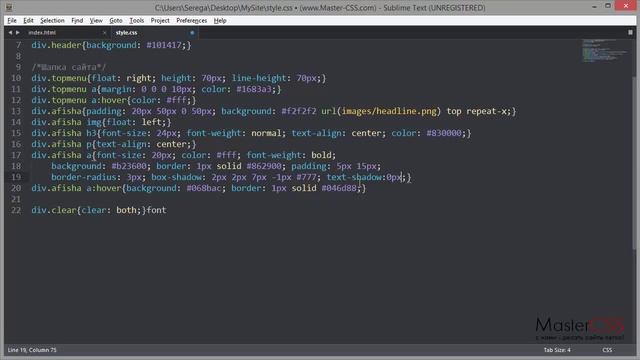Close the index.html tab
The height and width of the screenshot is (360, 640).
104,33
